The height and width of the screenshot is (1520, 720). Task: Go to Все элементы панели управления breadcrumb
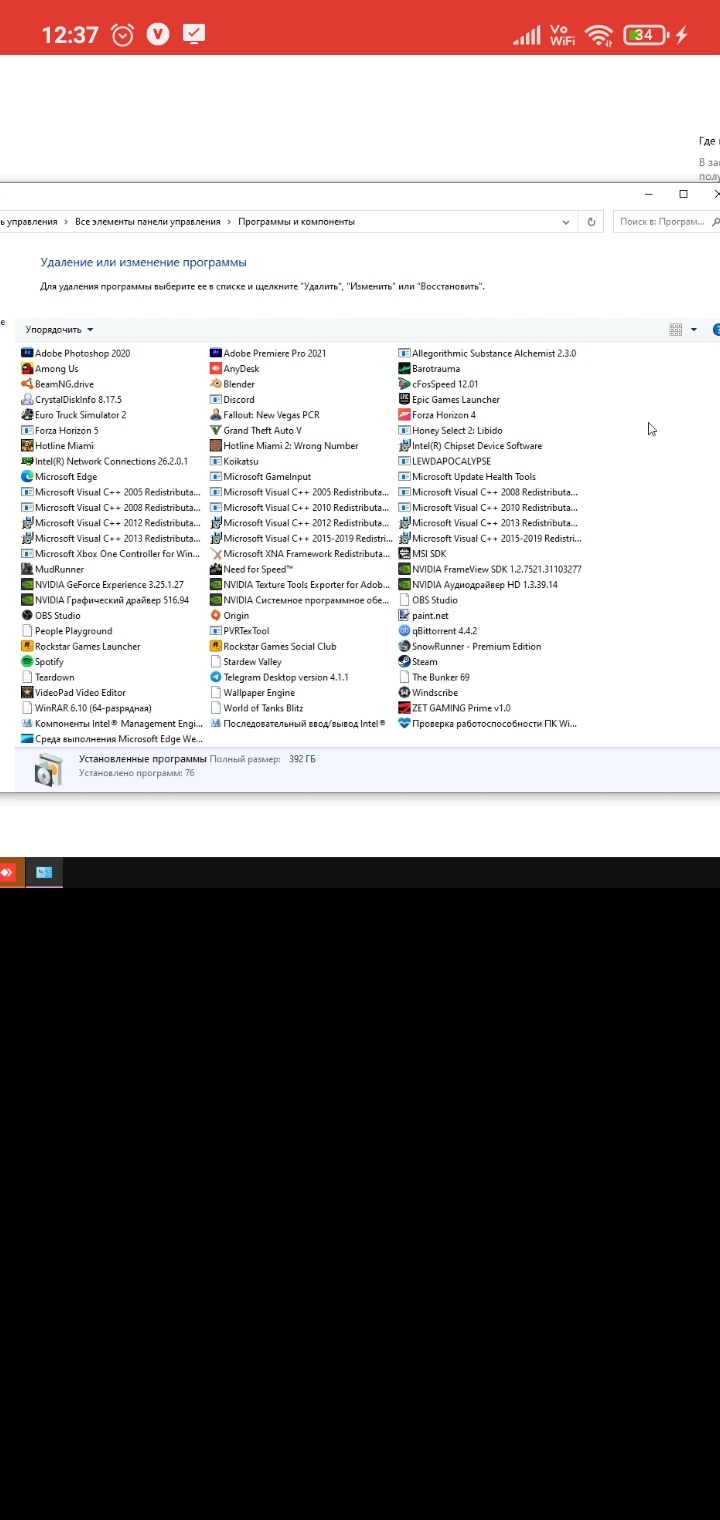pos(148,222)
